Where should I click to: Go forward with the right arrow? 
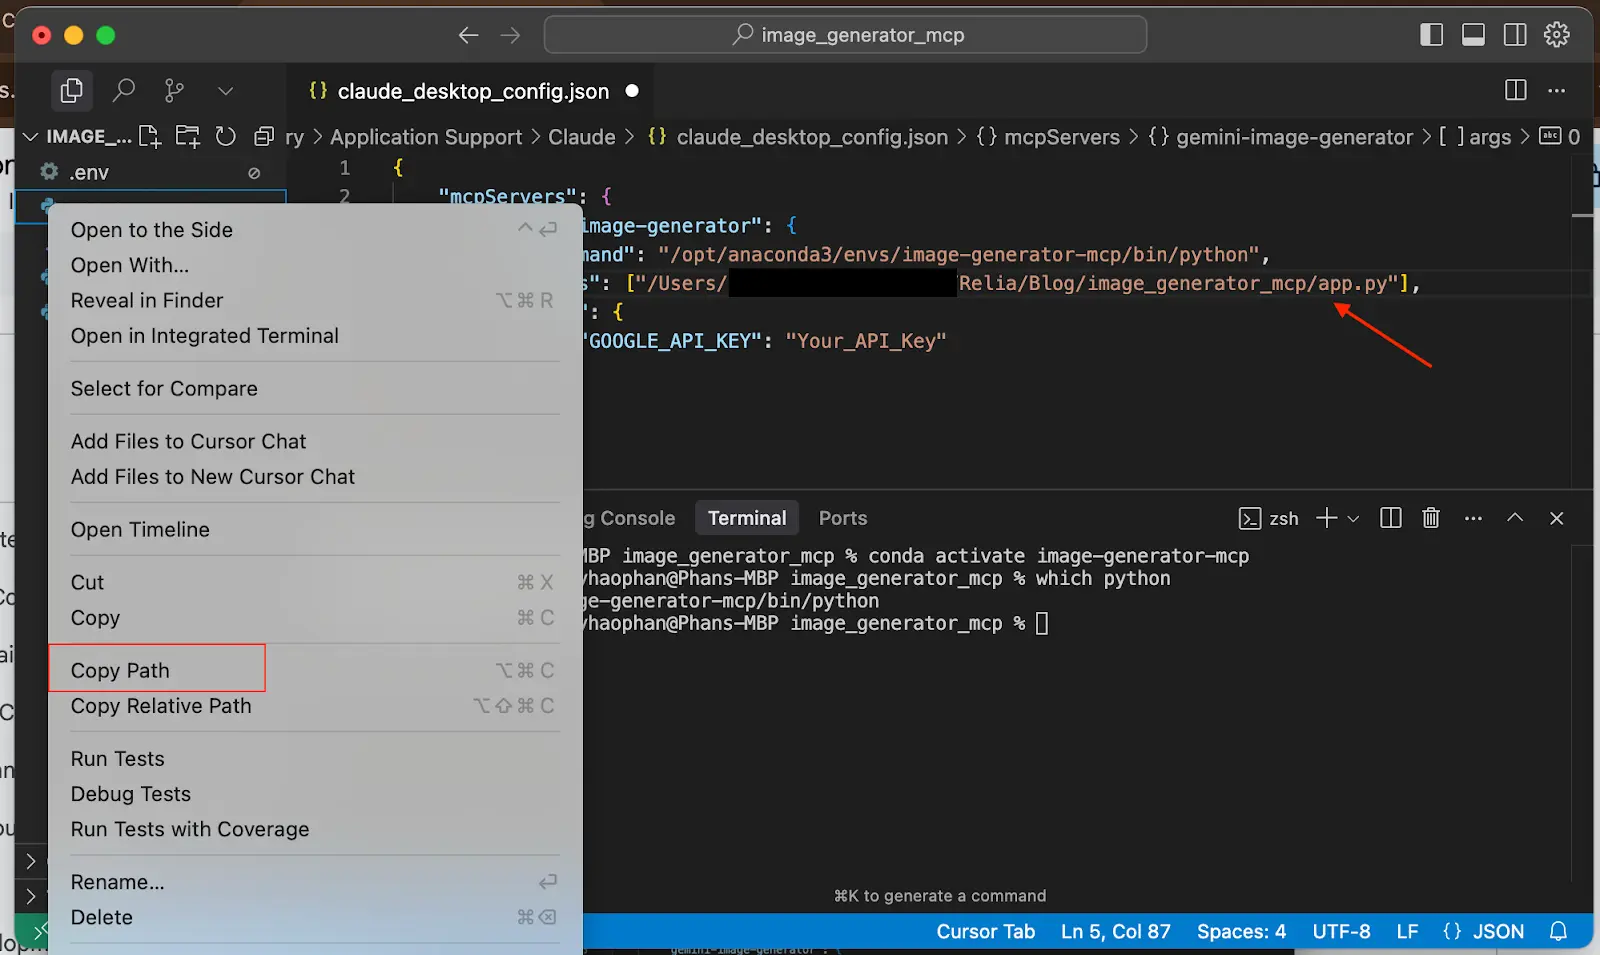[x=510, y=36]
